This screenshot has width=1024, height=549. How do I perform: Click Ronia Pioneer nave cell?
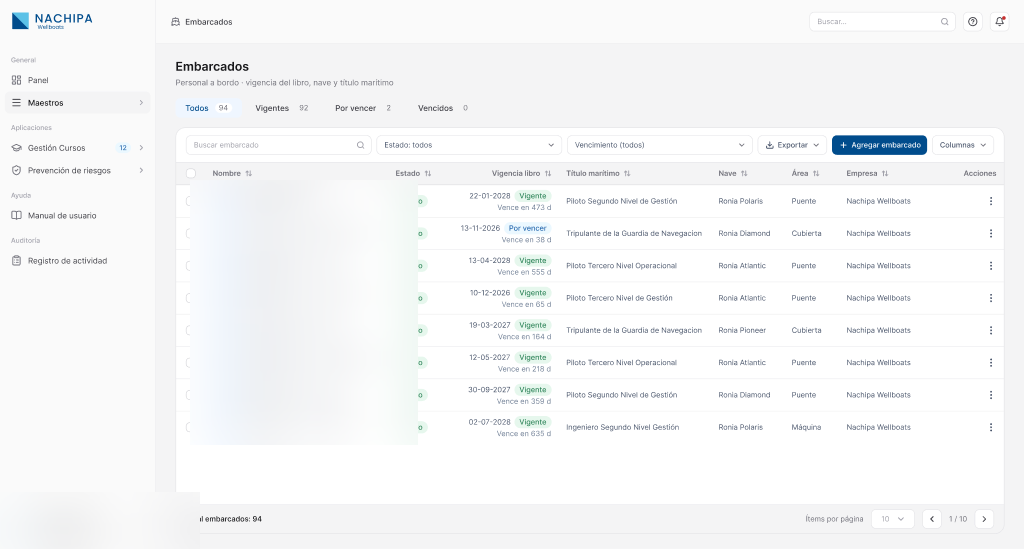[742, 330]
